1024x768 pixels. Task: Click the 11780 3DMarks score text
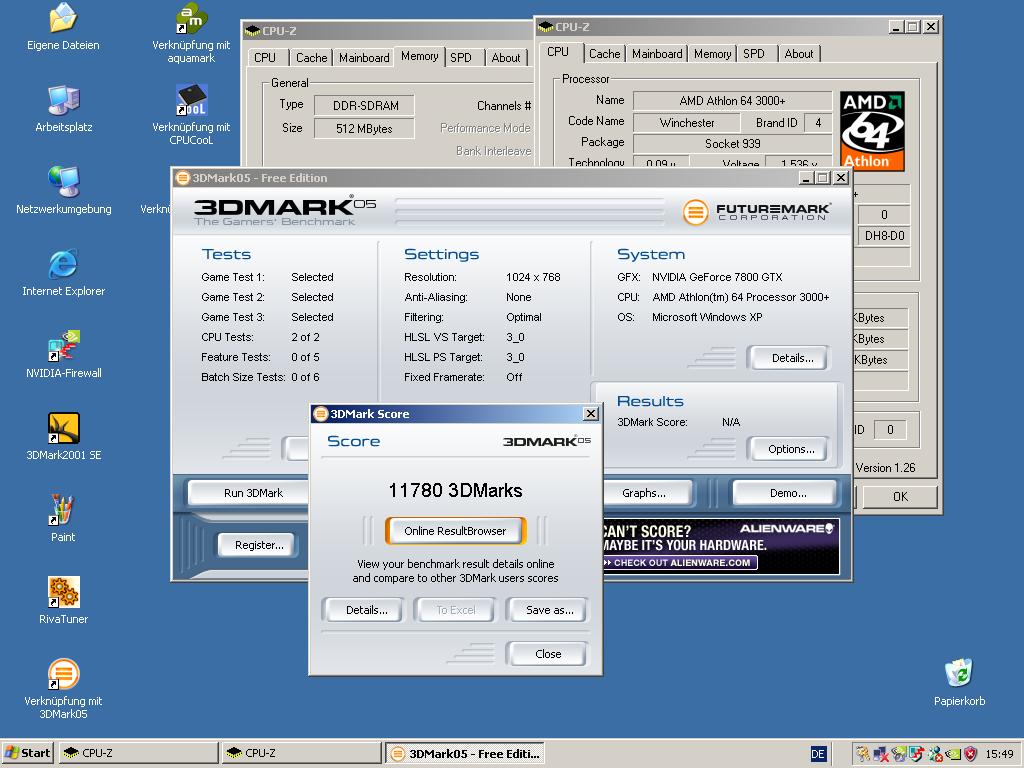[455, 490]
